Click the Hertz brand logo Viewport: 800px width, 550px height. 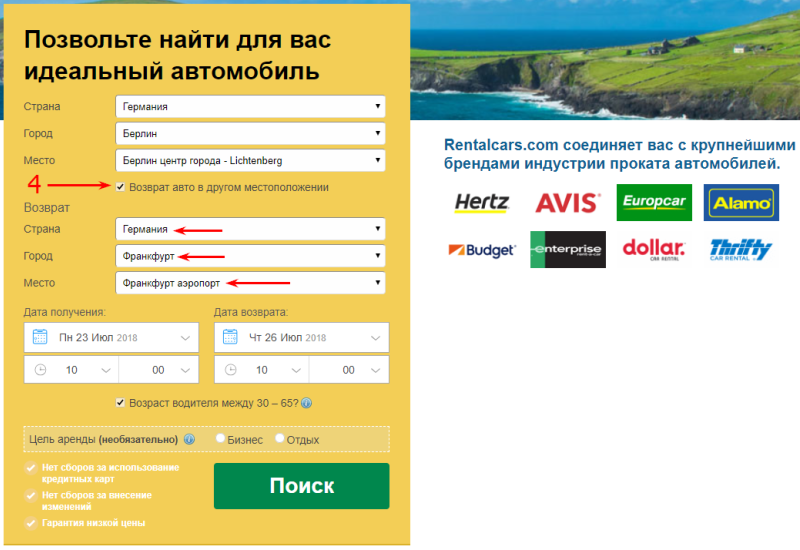[x=482, y=203]
